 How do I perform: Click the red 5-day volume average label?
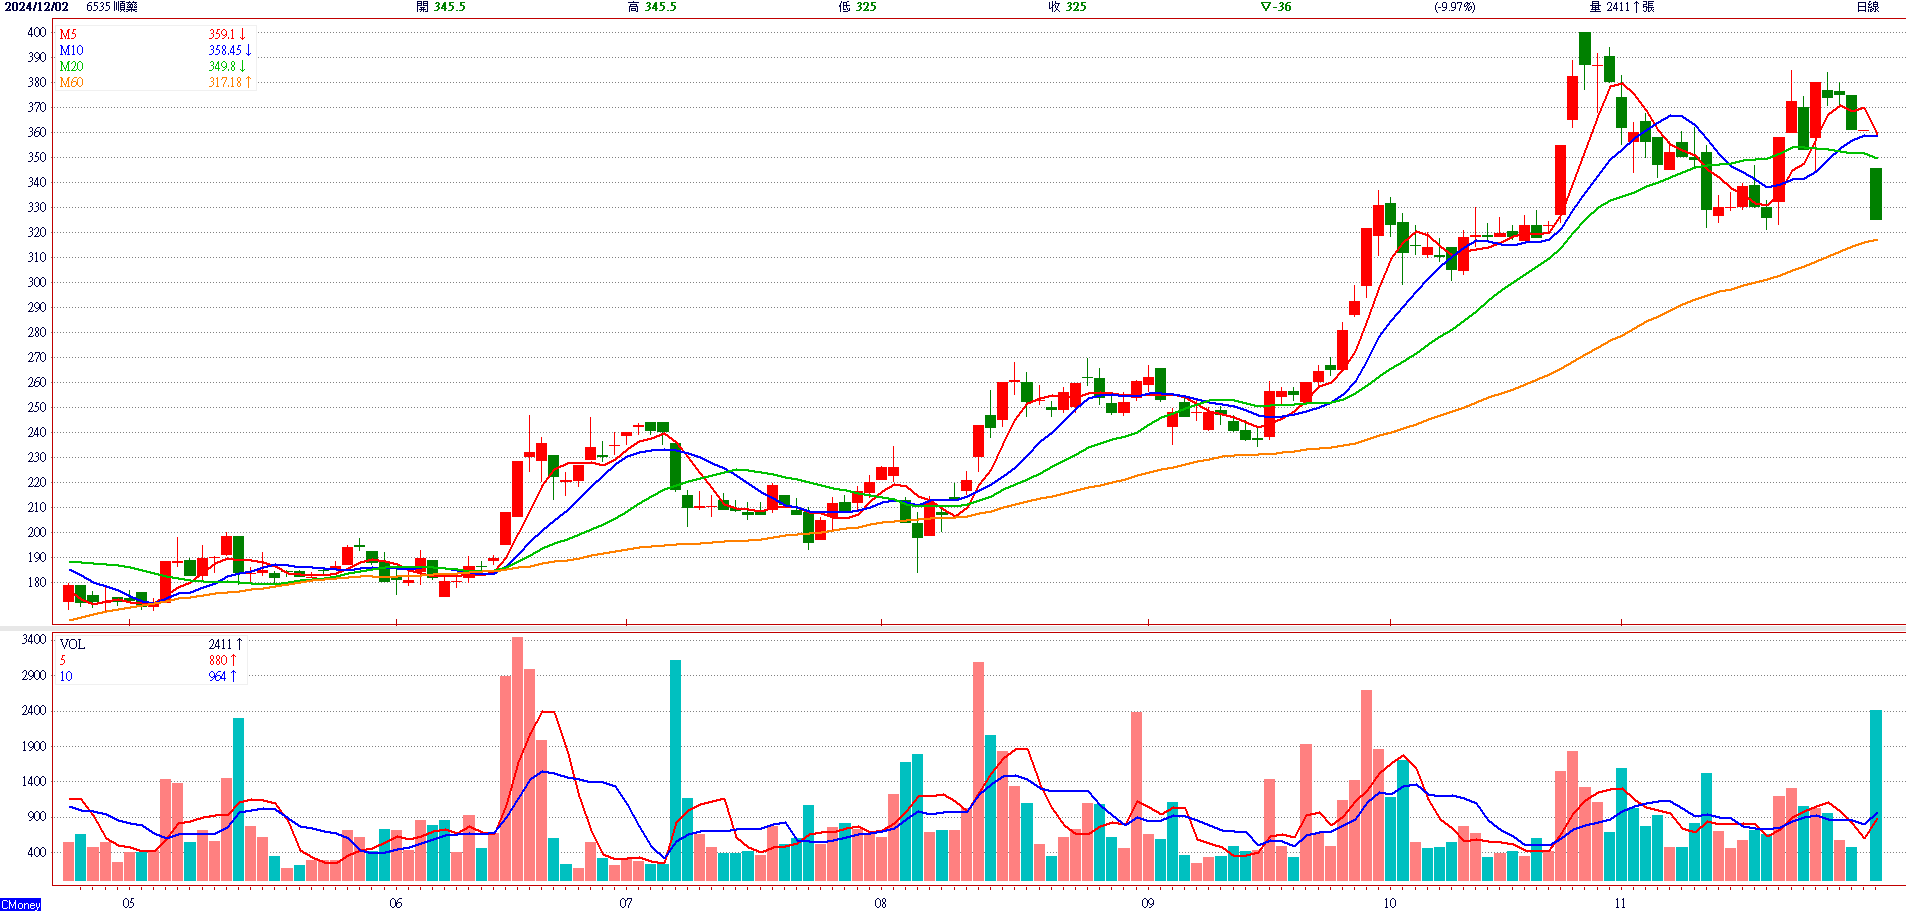point(63,660)
